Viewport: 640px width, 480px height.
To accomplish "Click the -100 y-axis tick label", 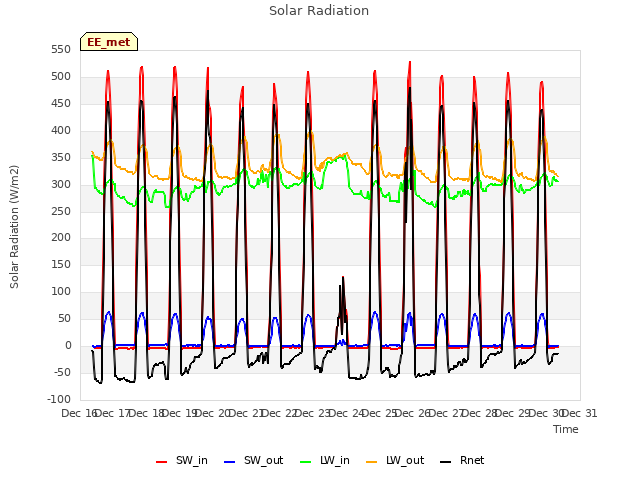I will 59,399.
